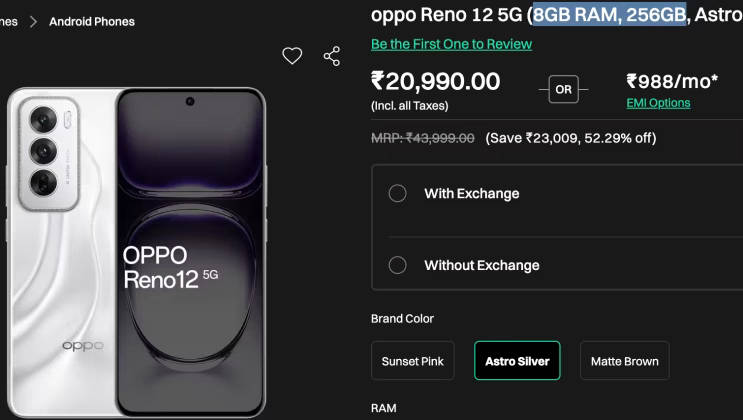Click the ₹20,990.00 price
This screenshot has width=743, height=420.
[435, 81]
